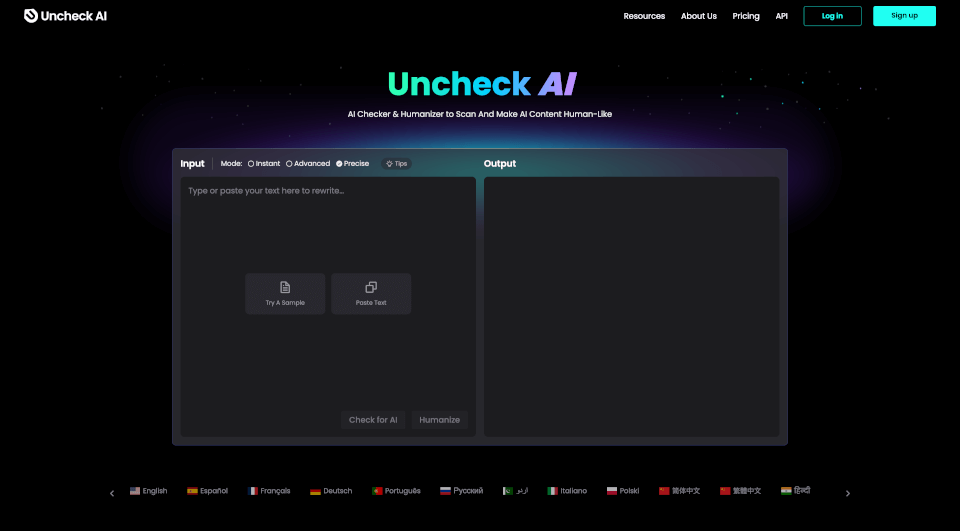
Task: Click the Output panel area
Action: pos(631,306)
